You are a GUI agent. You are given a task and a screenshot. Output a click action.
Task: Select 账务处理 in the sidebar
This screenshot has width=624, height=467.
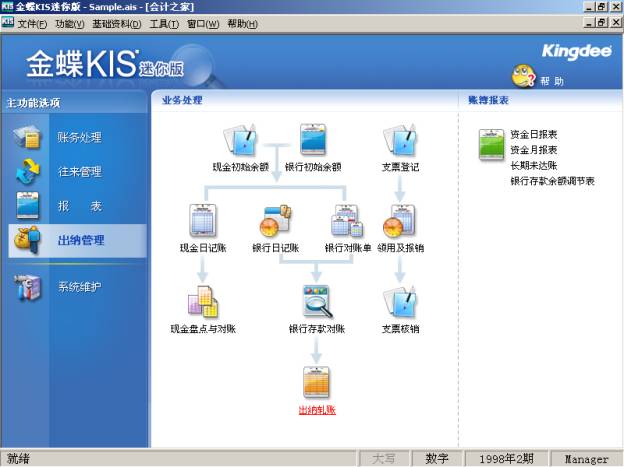point(79,138)
